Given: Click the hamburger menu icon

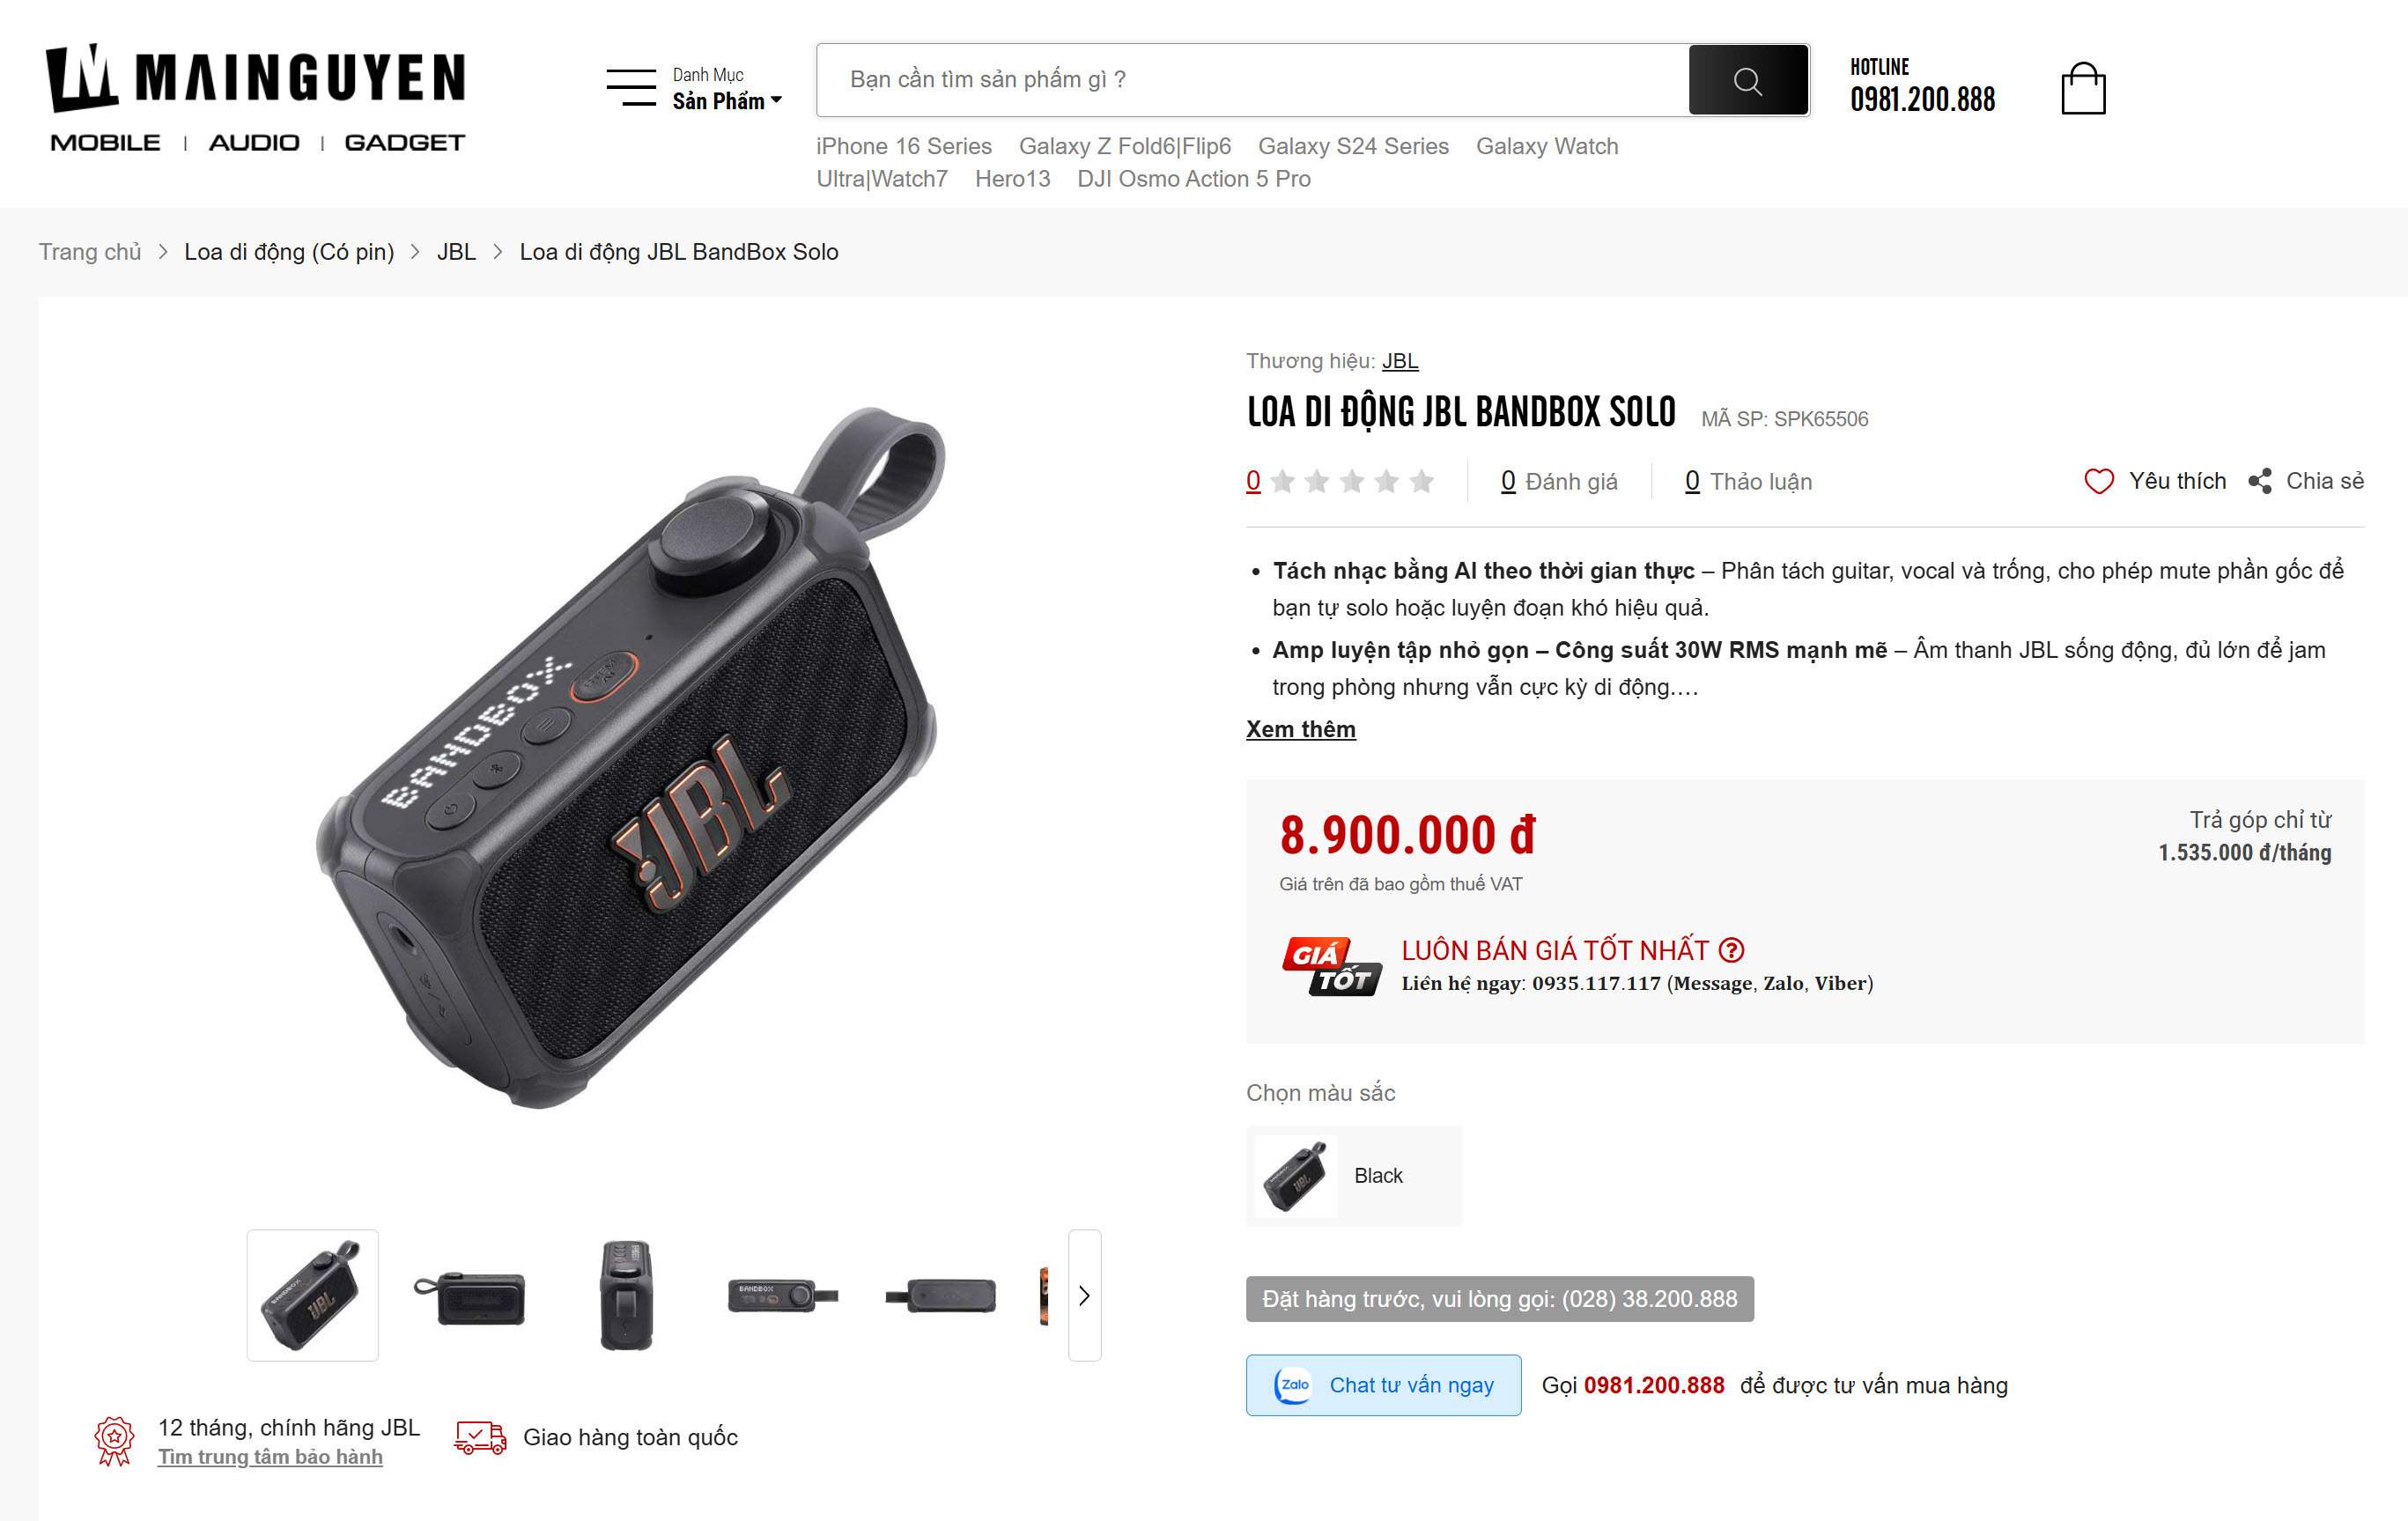Looking at the screenshot, I should (x=631, y=87).
